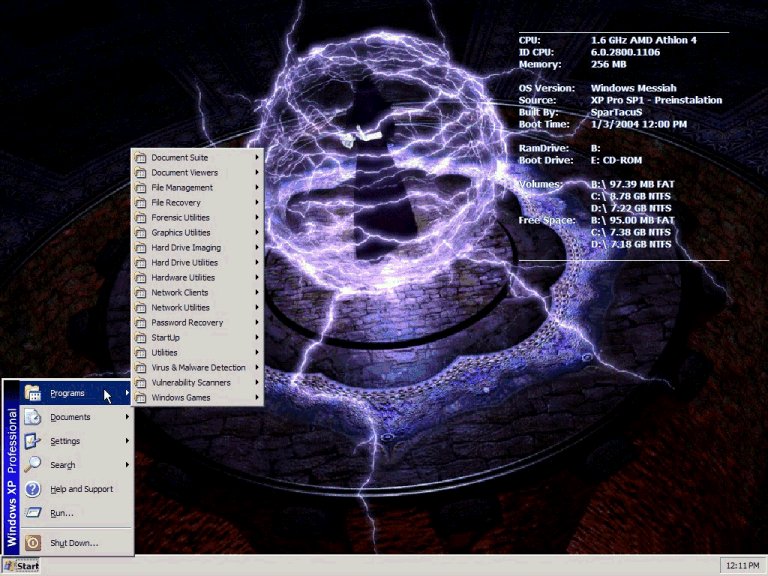The height and width of the screenshot is (576, 768).
Task: Open the Hard Drive Utilities menu entry
Action: 198,263
